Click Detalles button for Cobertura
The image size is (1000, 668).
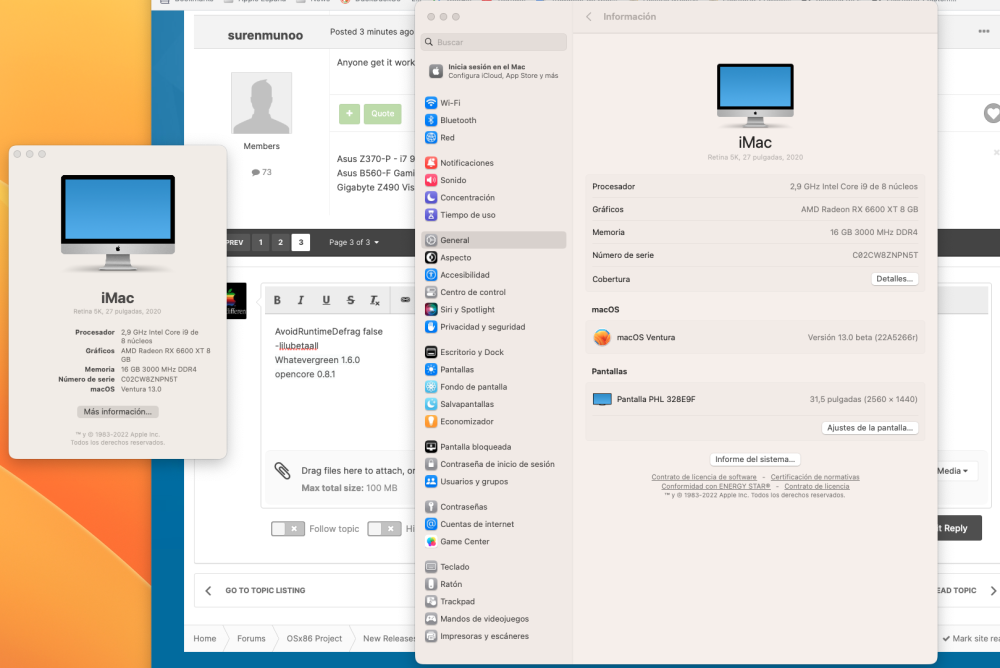894,279
